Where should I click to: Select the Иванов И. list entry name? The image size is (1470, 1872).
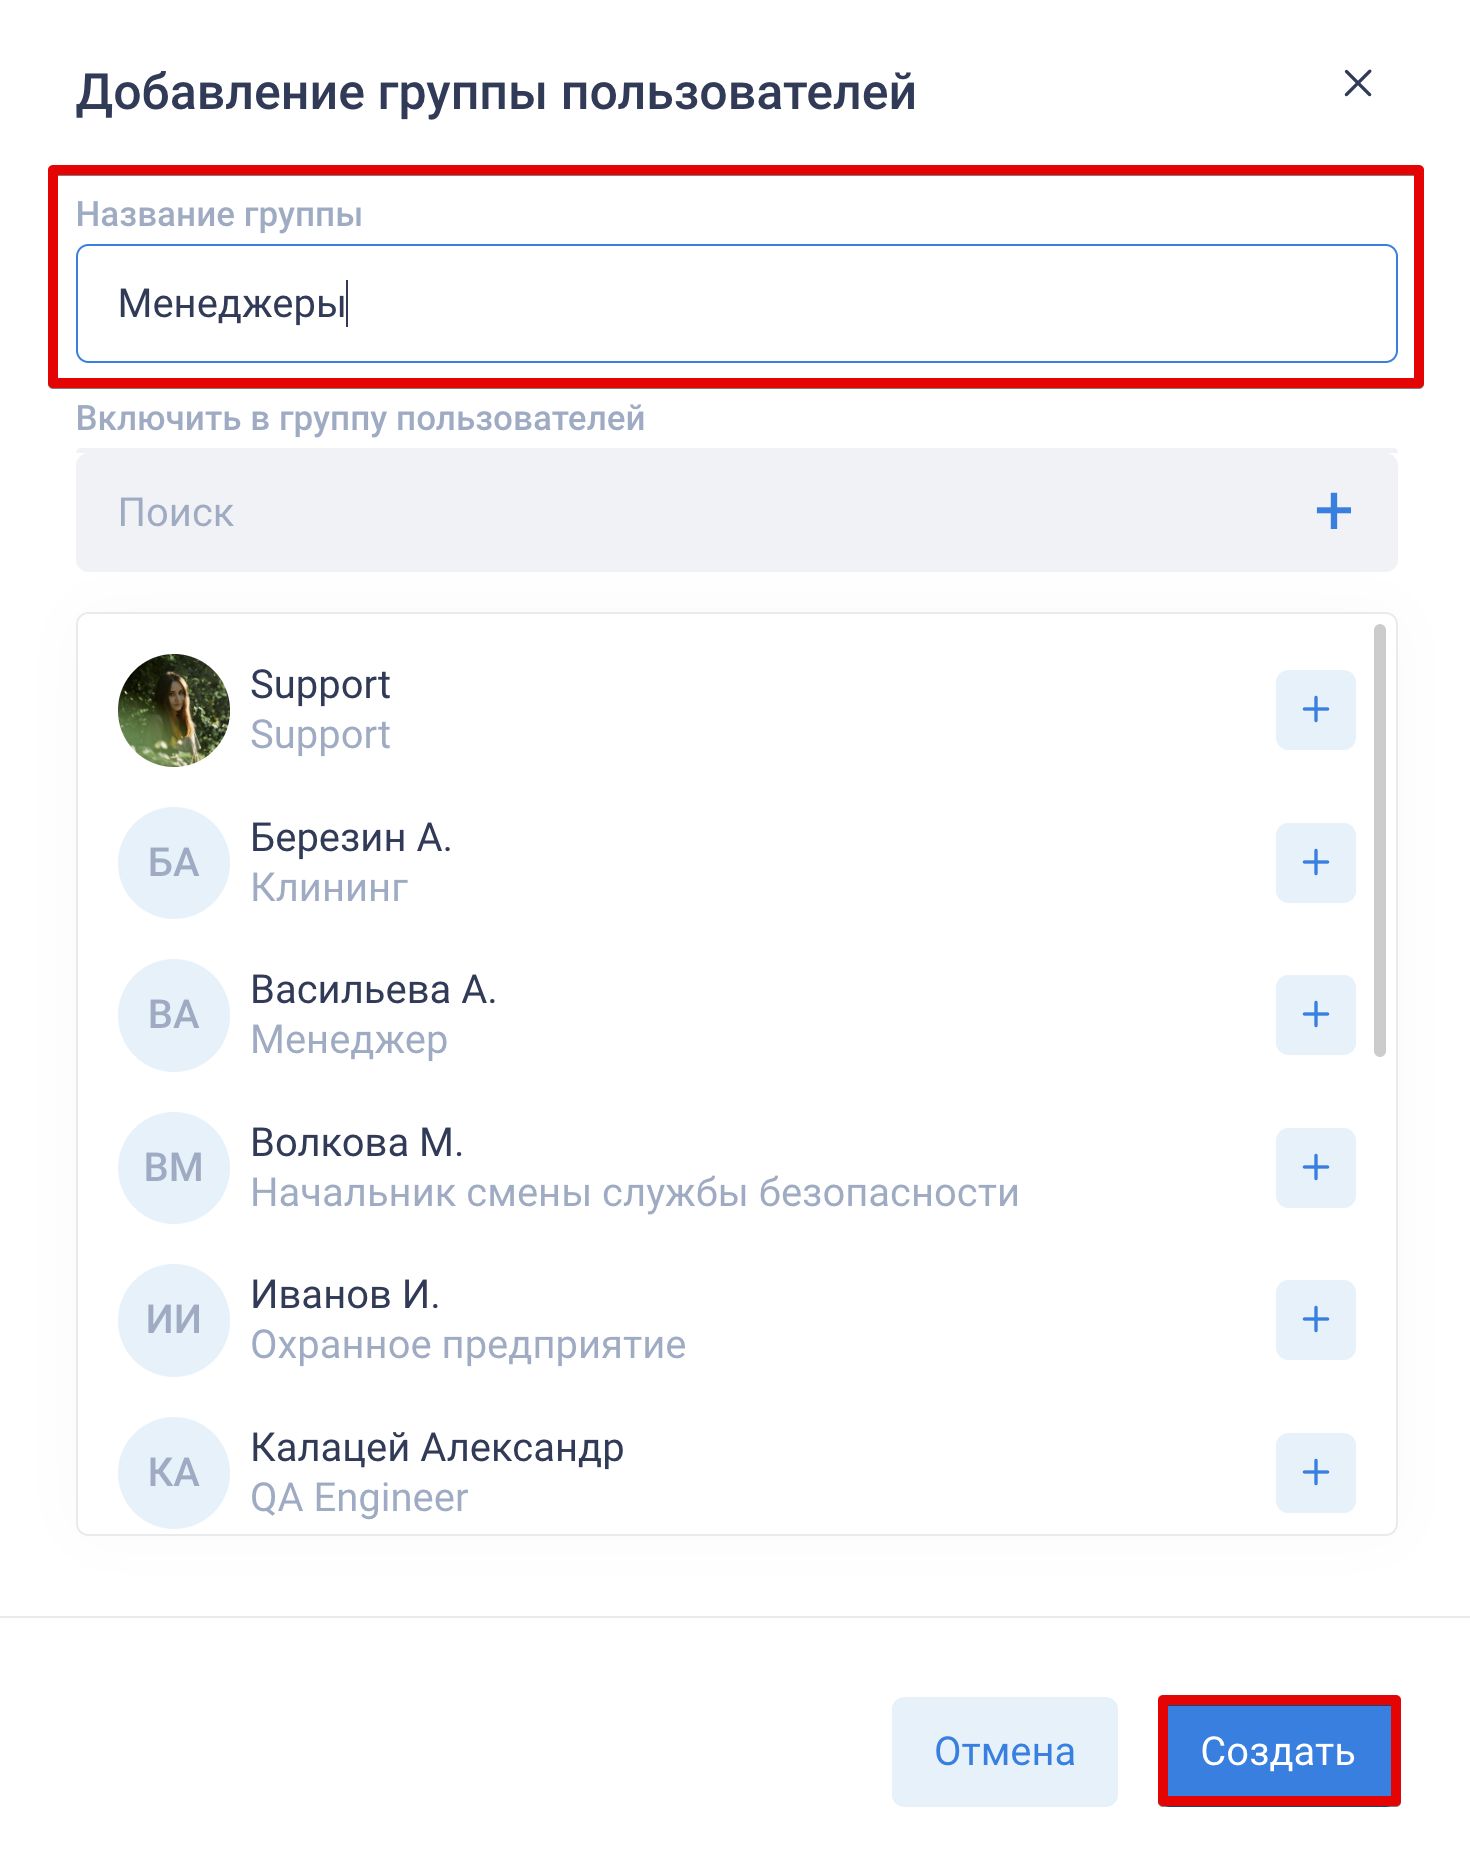pyautogui.click(x=345, y=1295)
